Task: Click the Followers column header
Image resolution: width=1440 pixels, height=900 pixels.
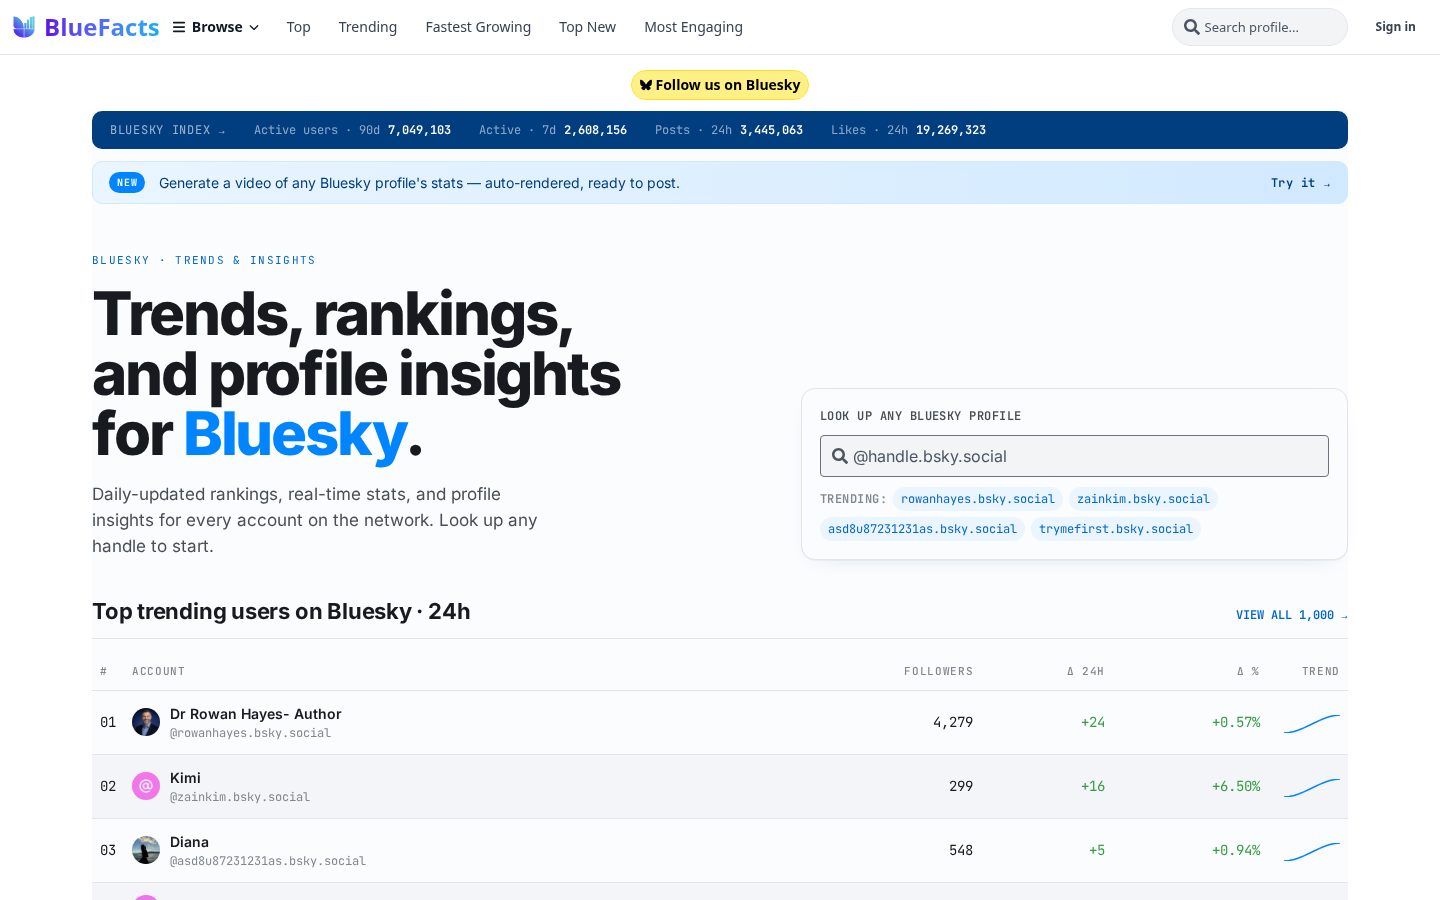Action: point(938,671)
